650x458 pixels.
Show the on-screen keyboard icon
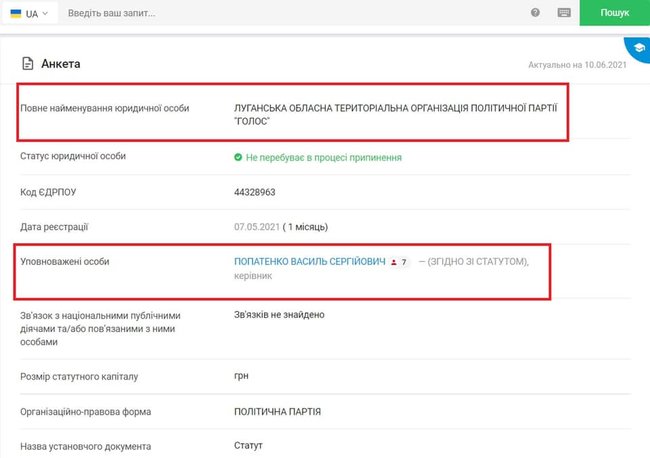click(x=564, y=14)
